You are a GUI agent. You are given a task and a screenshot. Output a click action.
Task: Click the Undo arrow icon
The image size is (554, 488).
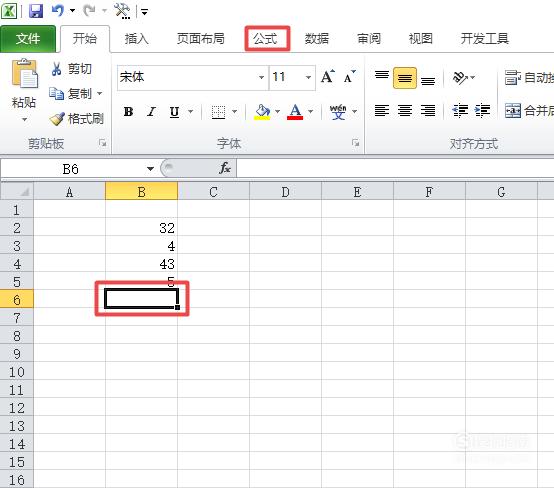(x=57, y=10)
